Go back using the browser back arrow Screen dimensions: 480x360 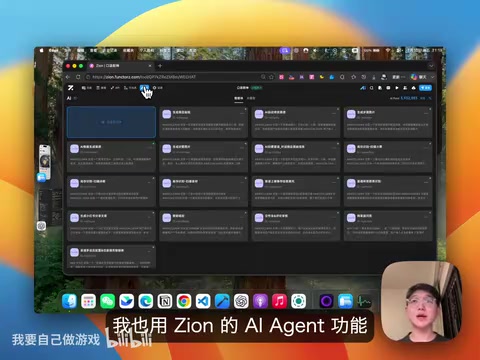[x=68, y=77]
